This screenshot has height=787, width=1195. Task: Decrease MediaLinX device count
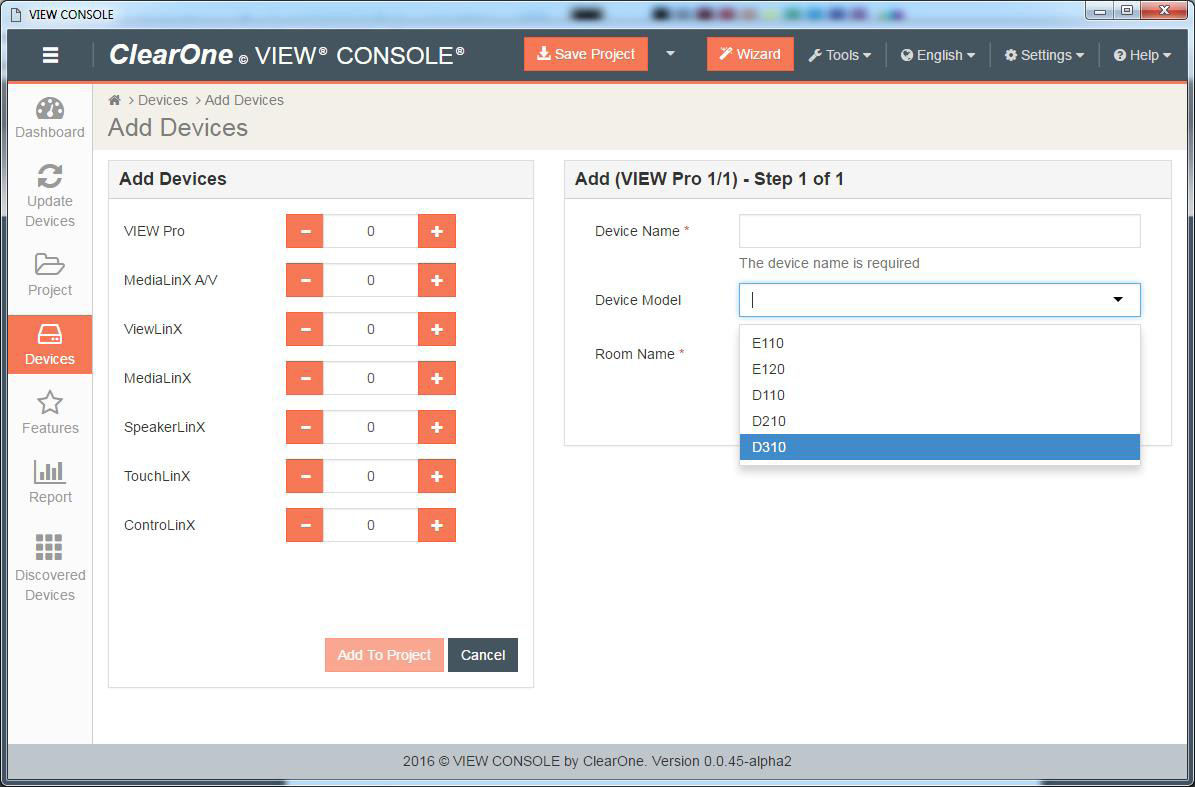coord(305,378)
